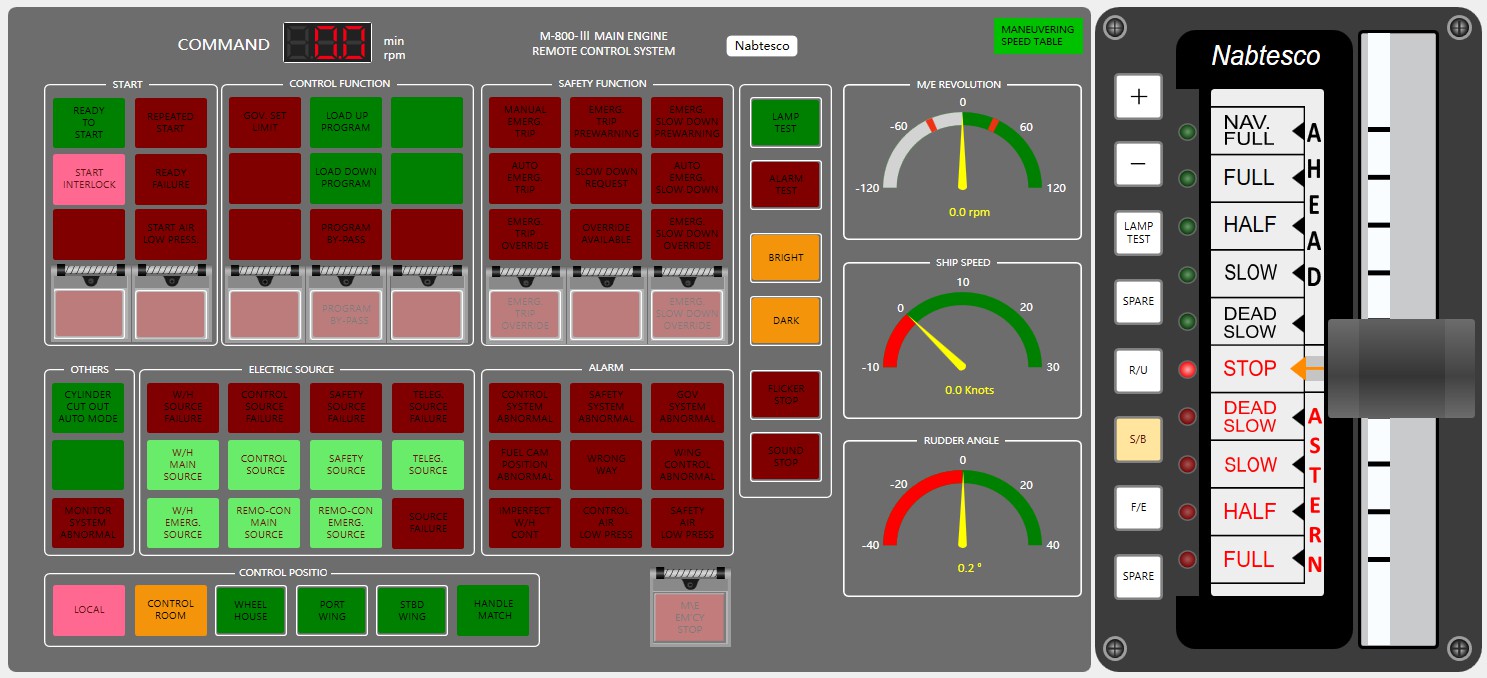
Task: Click the Safety Air Low Press alarm
Action: 687,523
